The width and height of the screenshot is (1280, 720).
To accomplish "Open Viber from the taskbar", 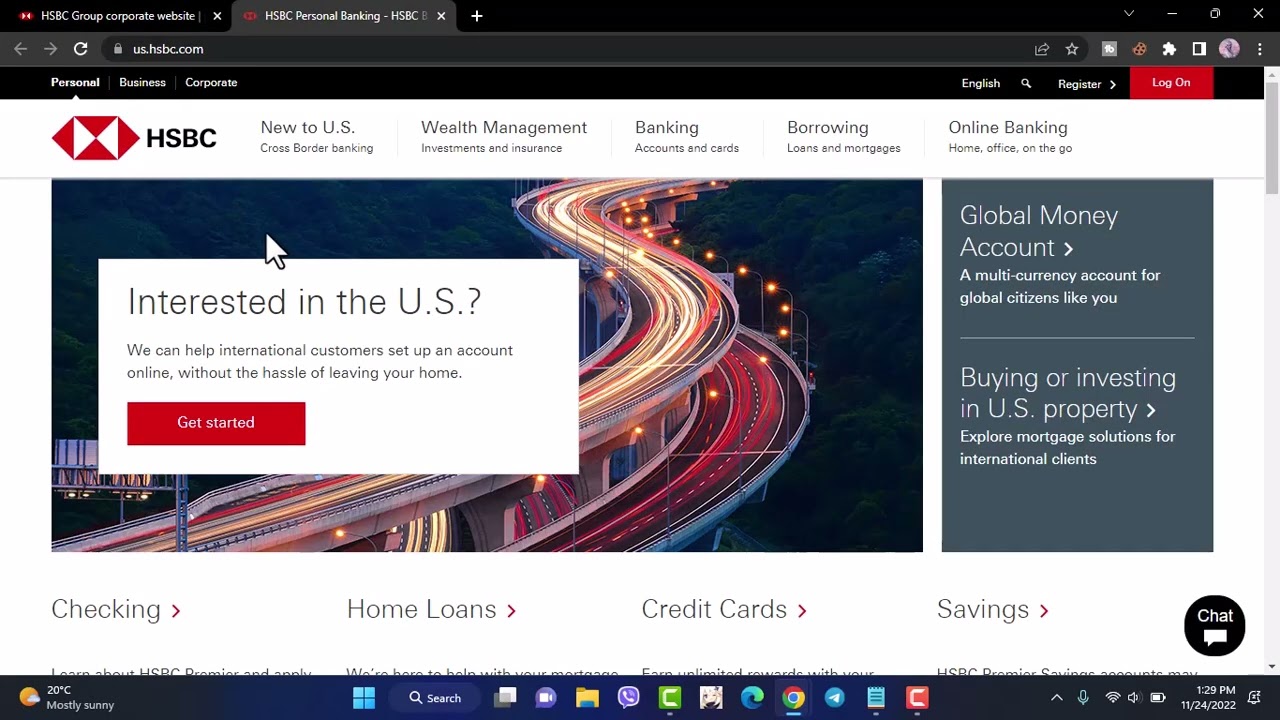I will (628, 698).
